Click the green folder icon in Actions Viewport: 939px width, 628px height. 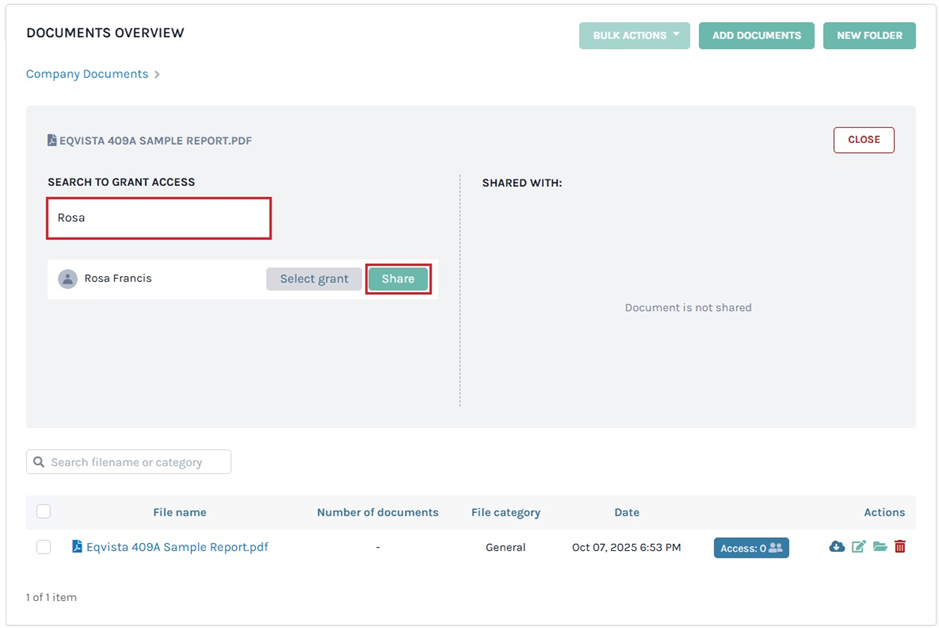pos(880,547)
